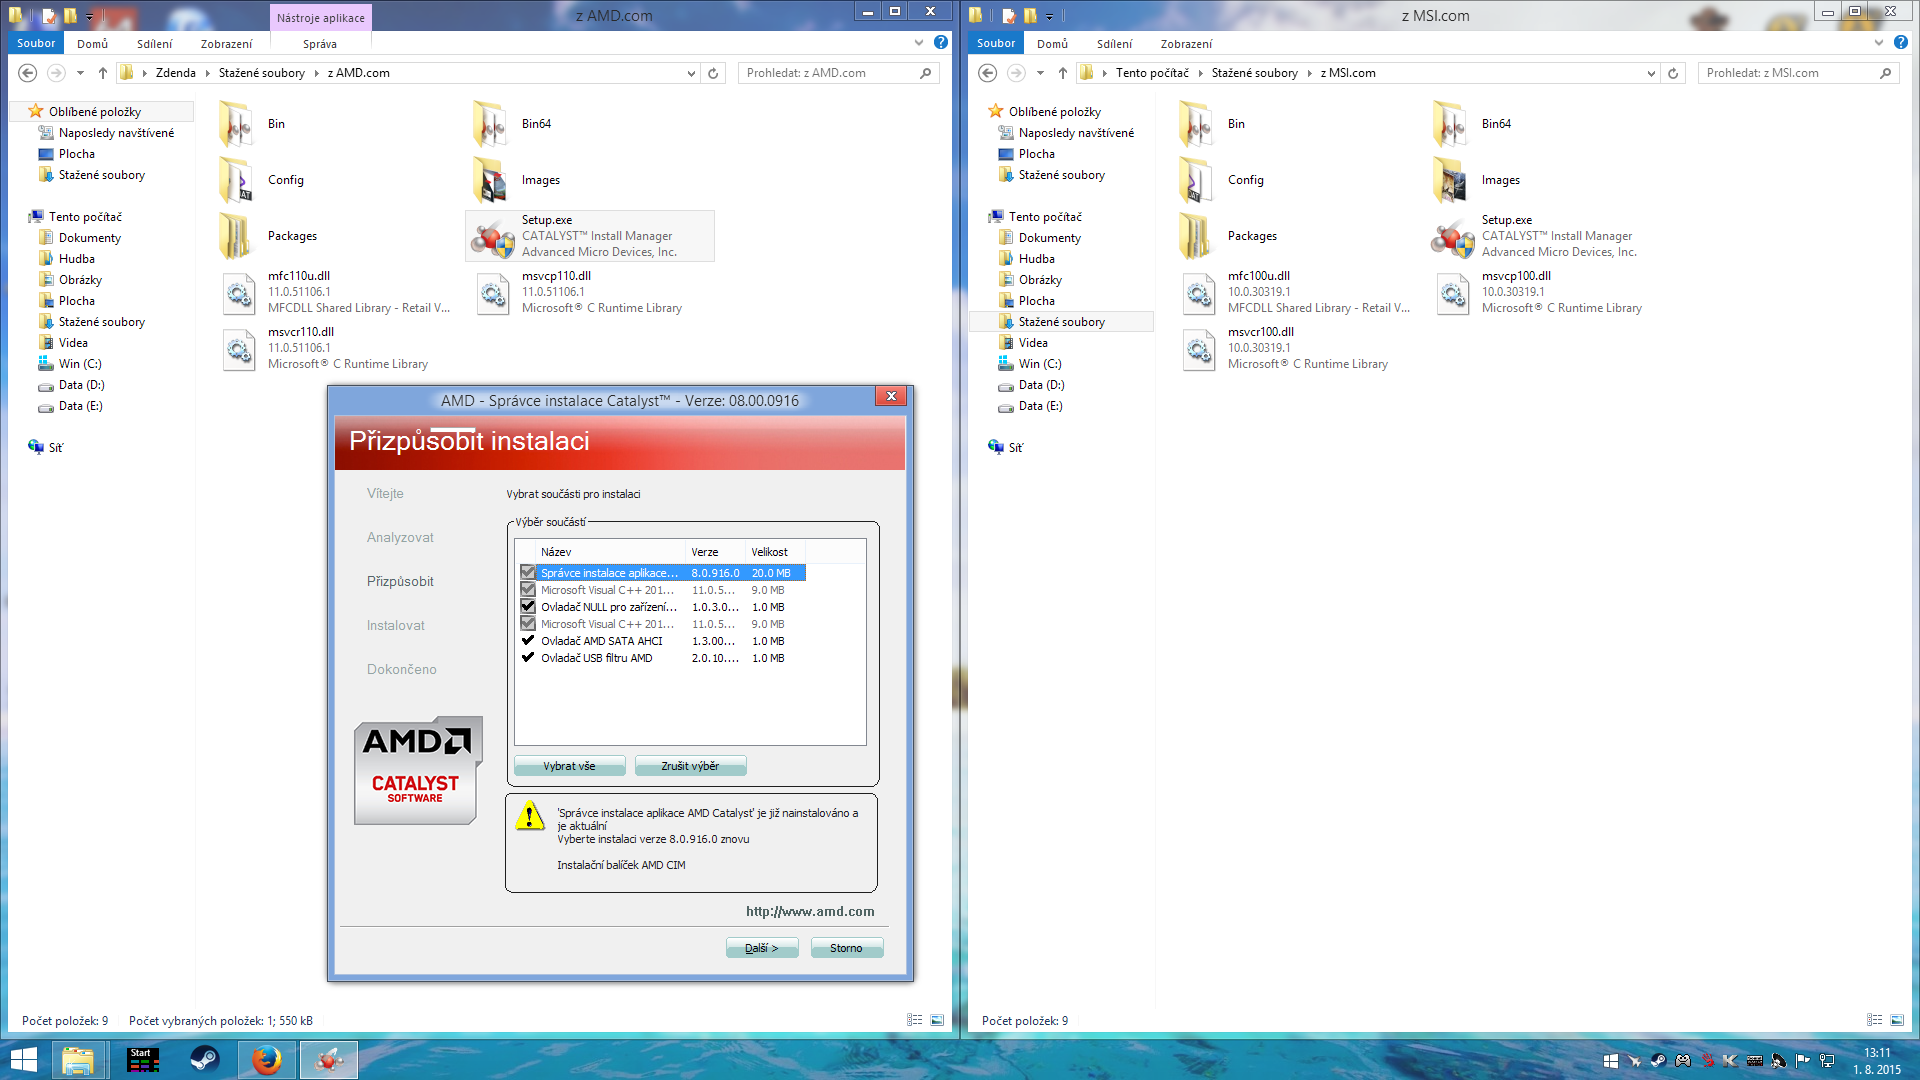Click search field Prohledat z MSI.com
1920x1080 pixels.
click(x=1789, y=73)
